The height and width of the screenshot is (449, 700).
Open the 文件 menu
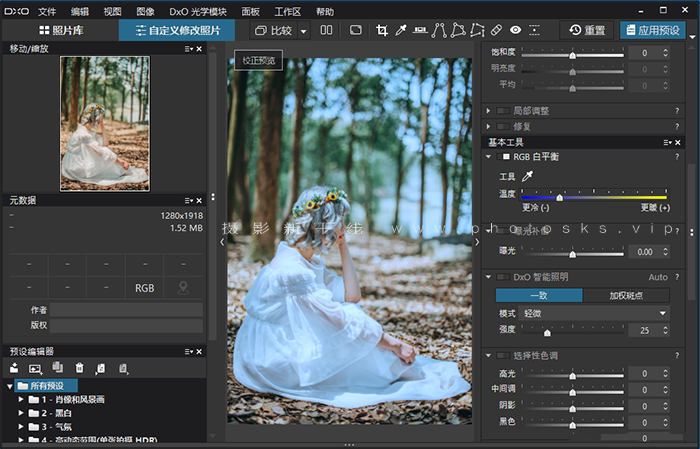pyautogui.click(x=47, y=12)
